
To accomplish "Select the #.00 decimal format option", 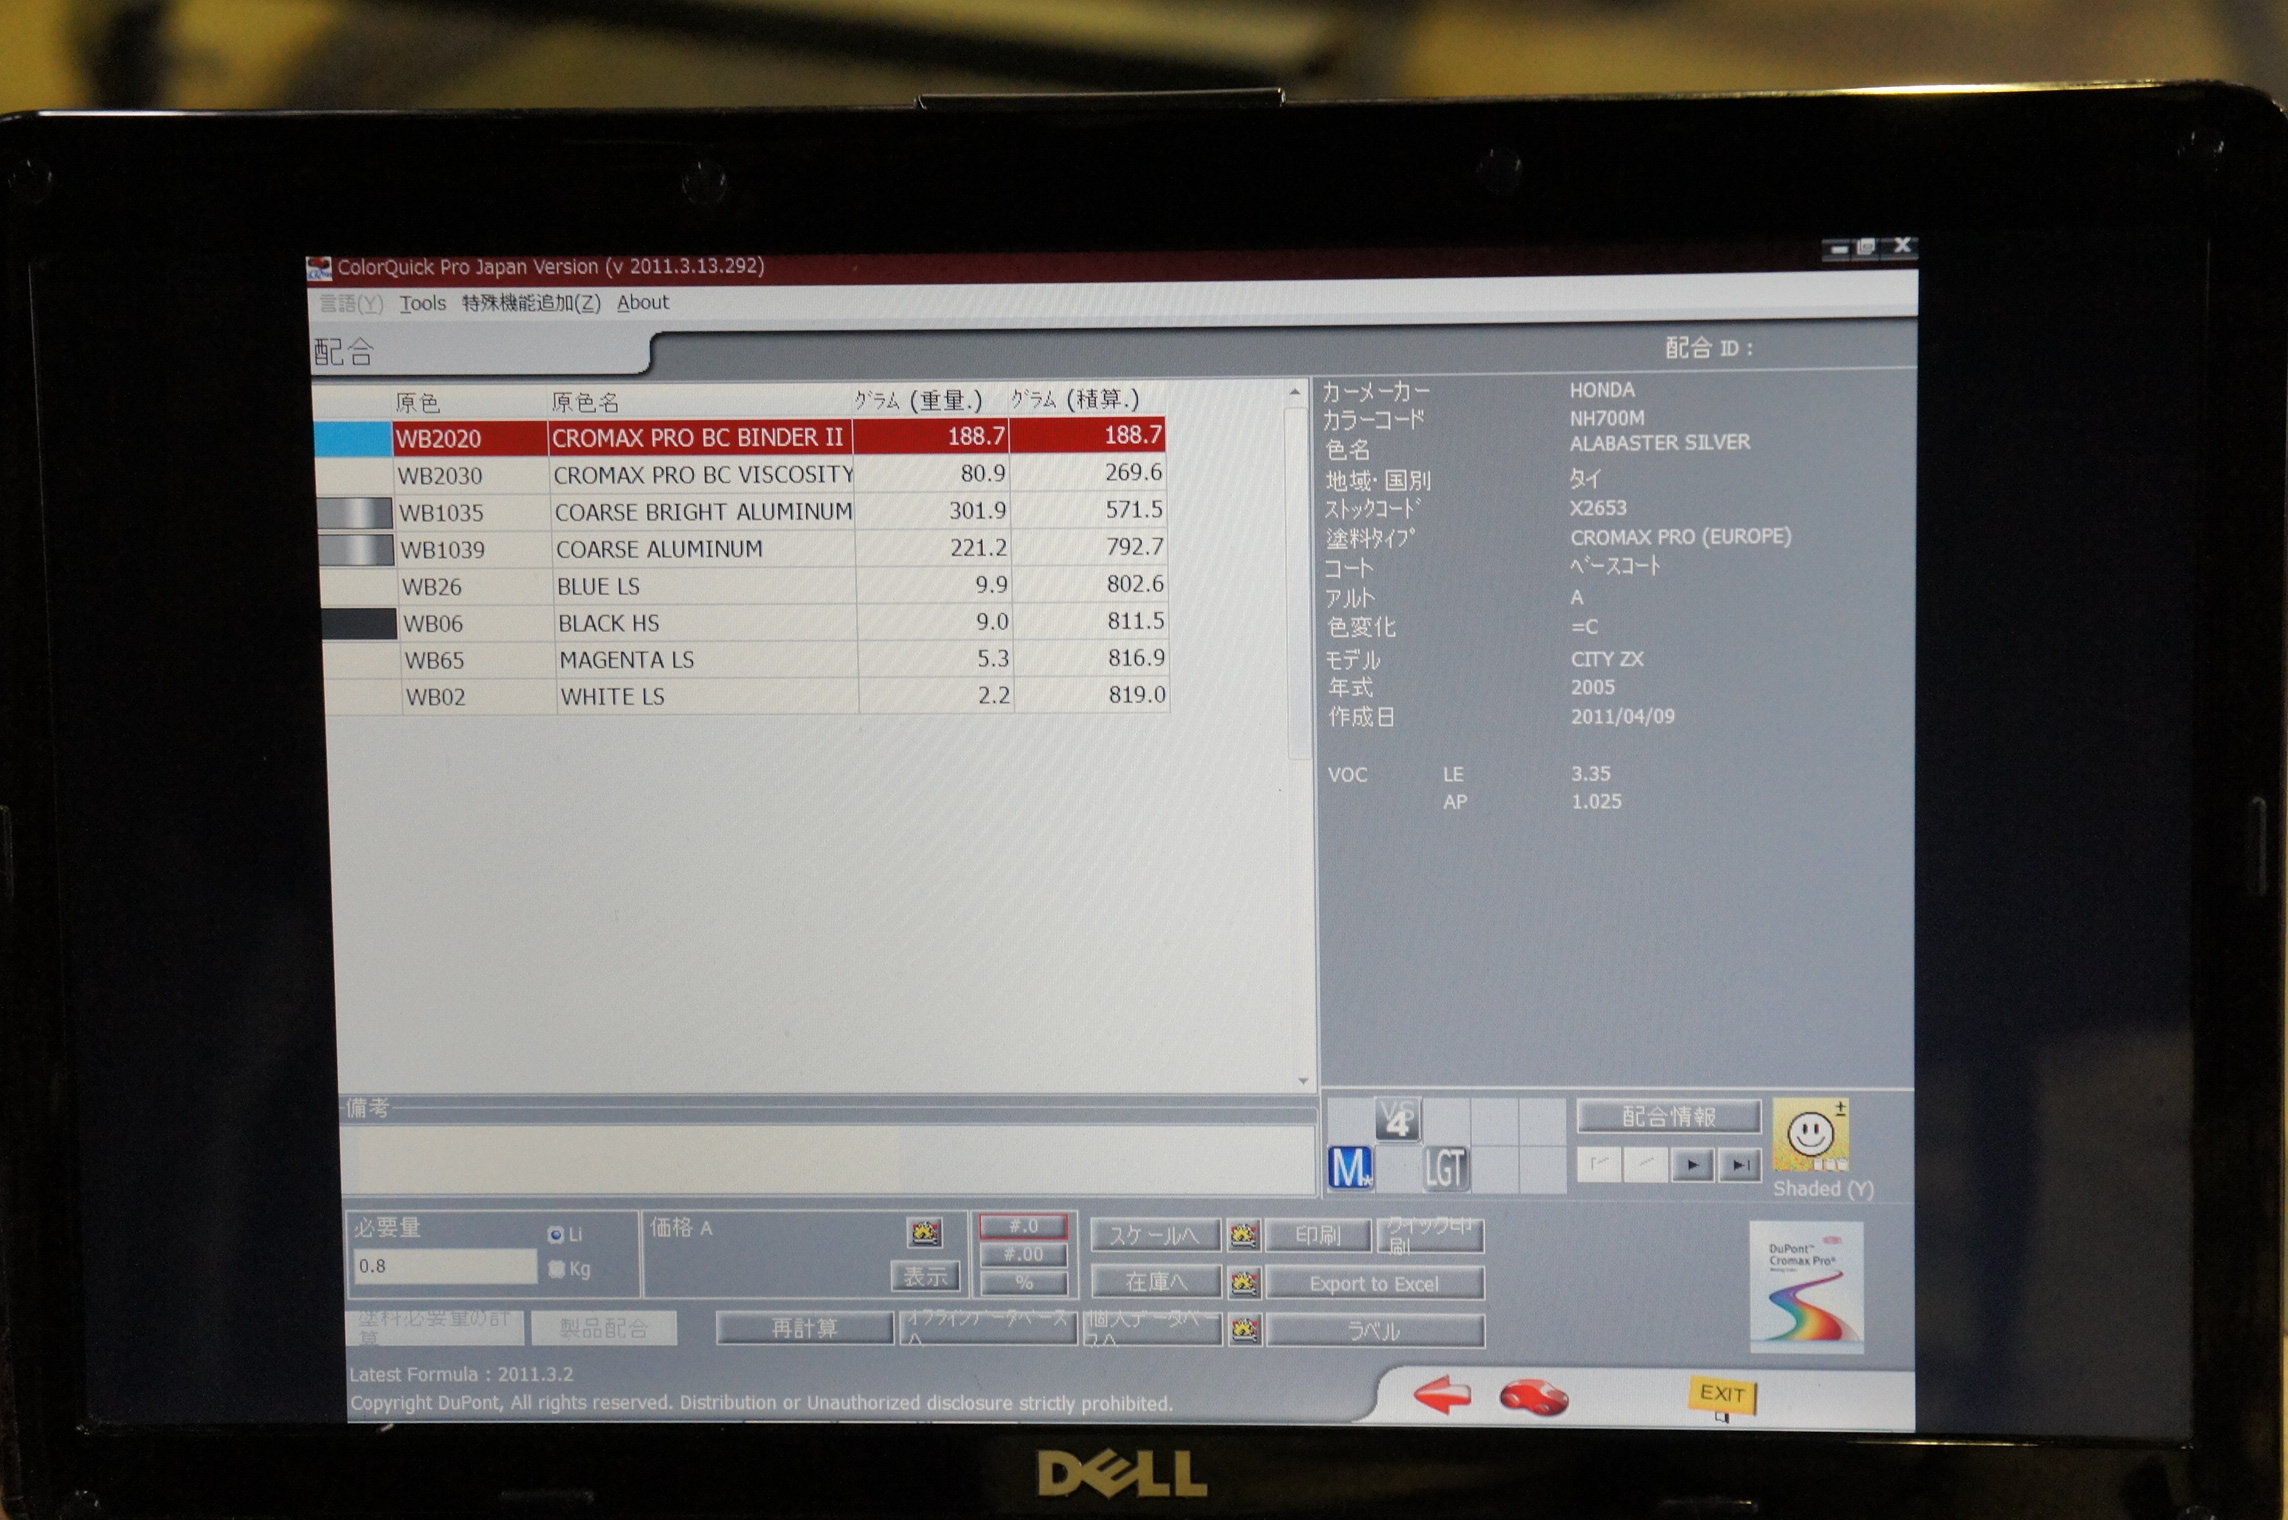I will click(1024, 1254).
